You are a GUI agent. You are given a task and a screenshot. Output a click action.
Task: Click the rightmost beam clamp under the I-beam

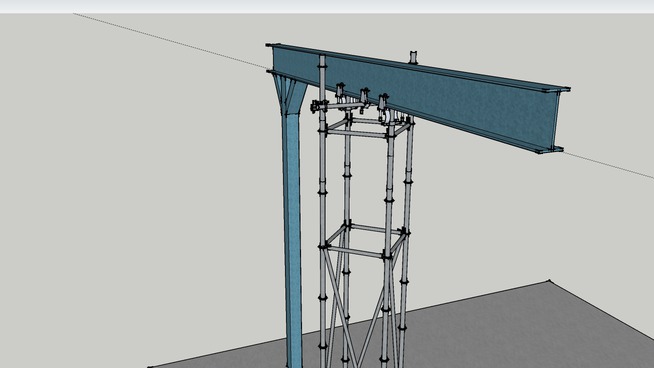[x=384, y=108]
